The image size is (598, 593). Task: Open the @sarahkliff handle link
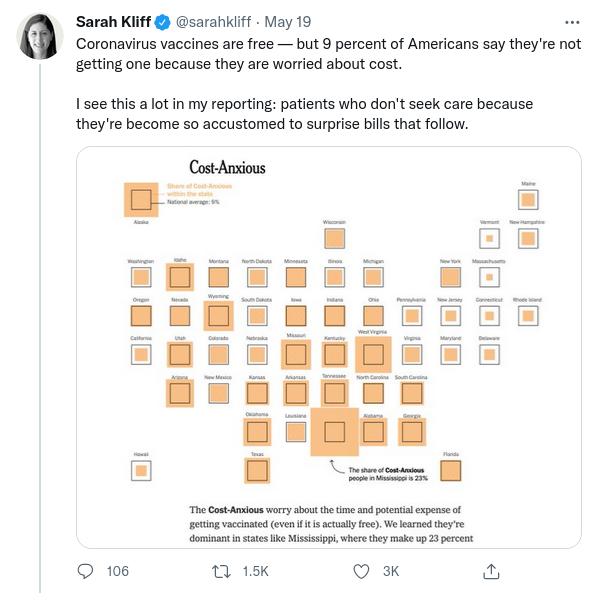tap(213, 22)
